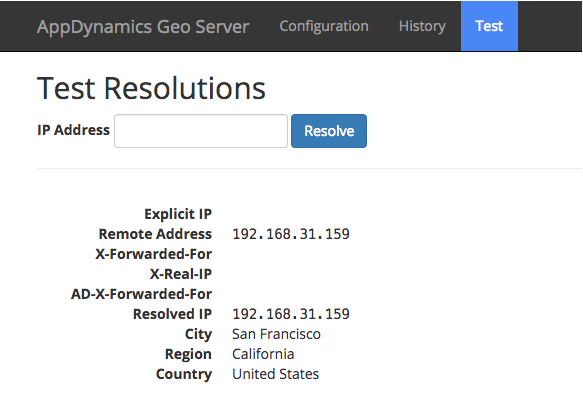Click the Explicit IP label
This screenshot has width=583, height=418.
(178, 214)
